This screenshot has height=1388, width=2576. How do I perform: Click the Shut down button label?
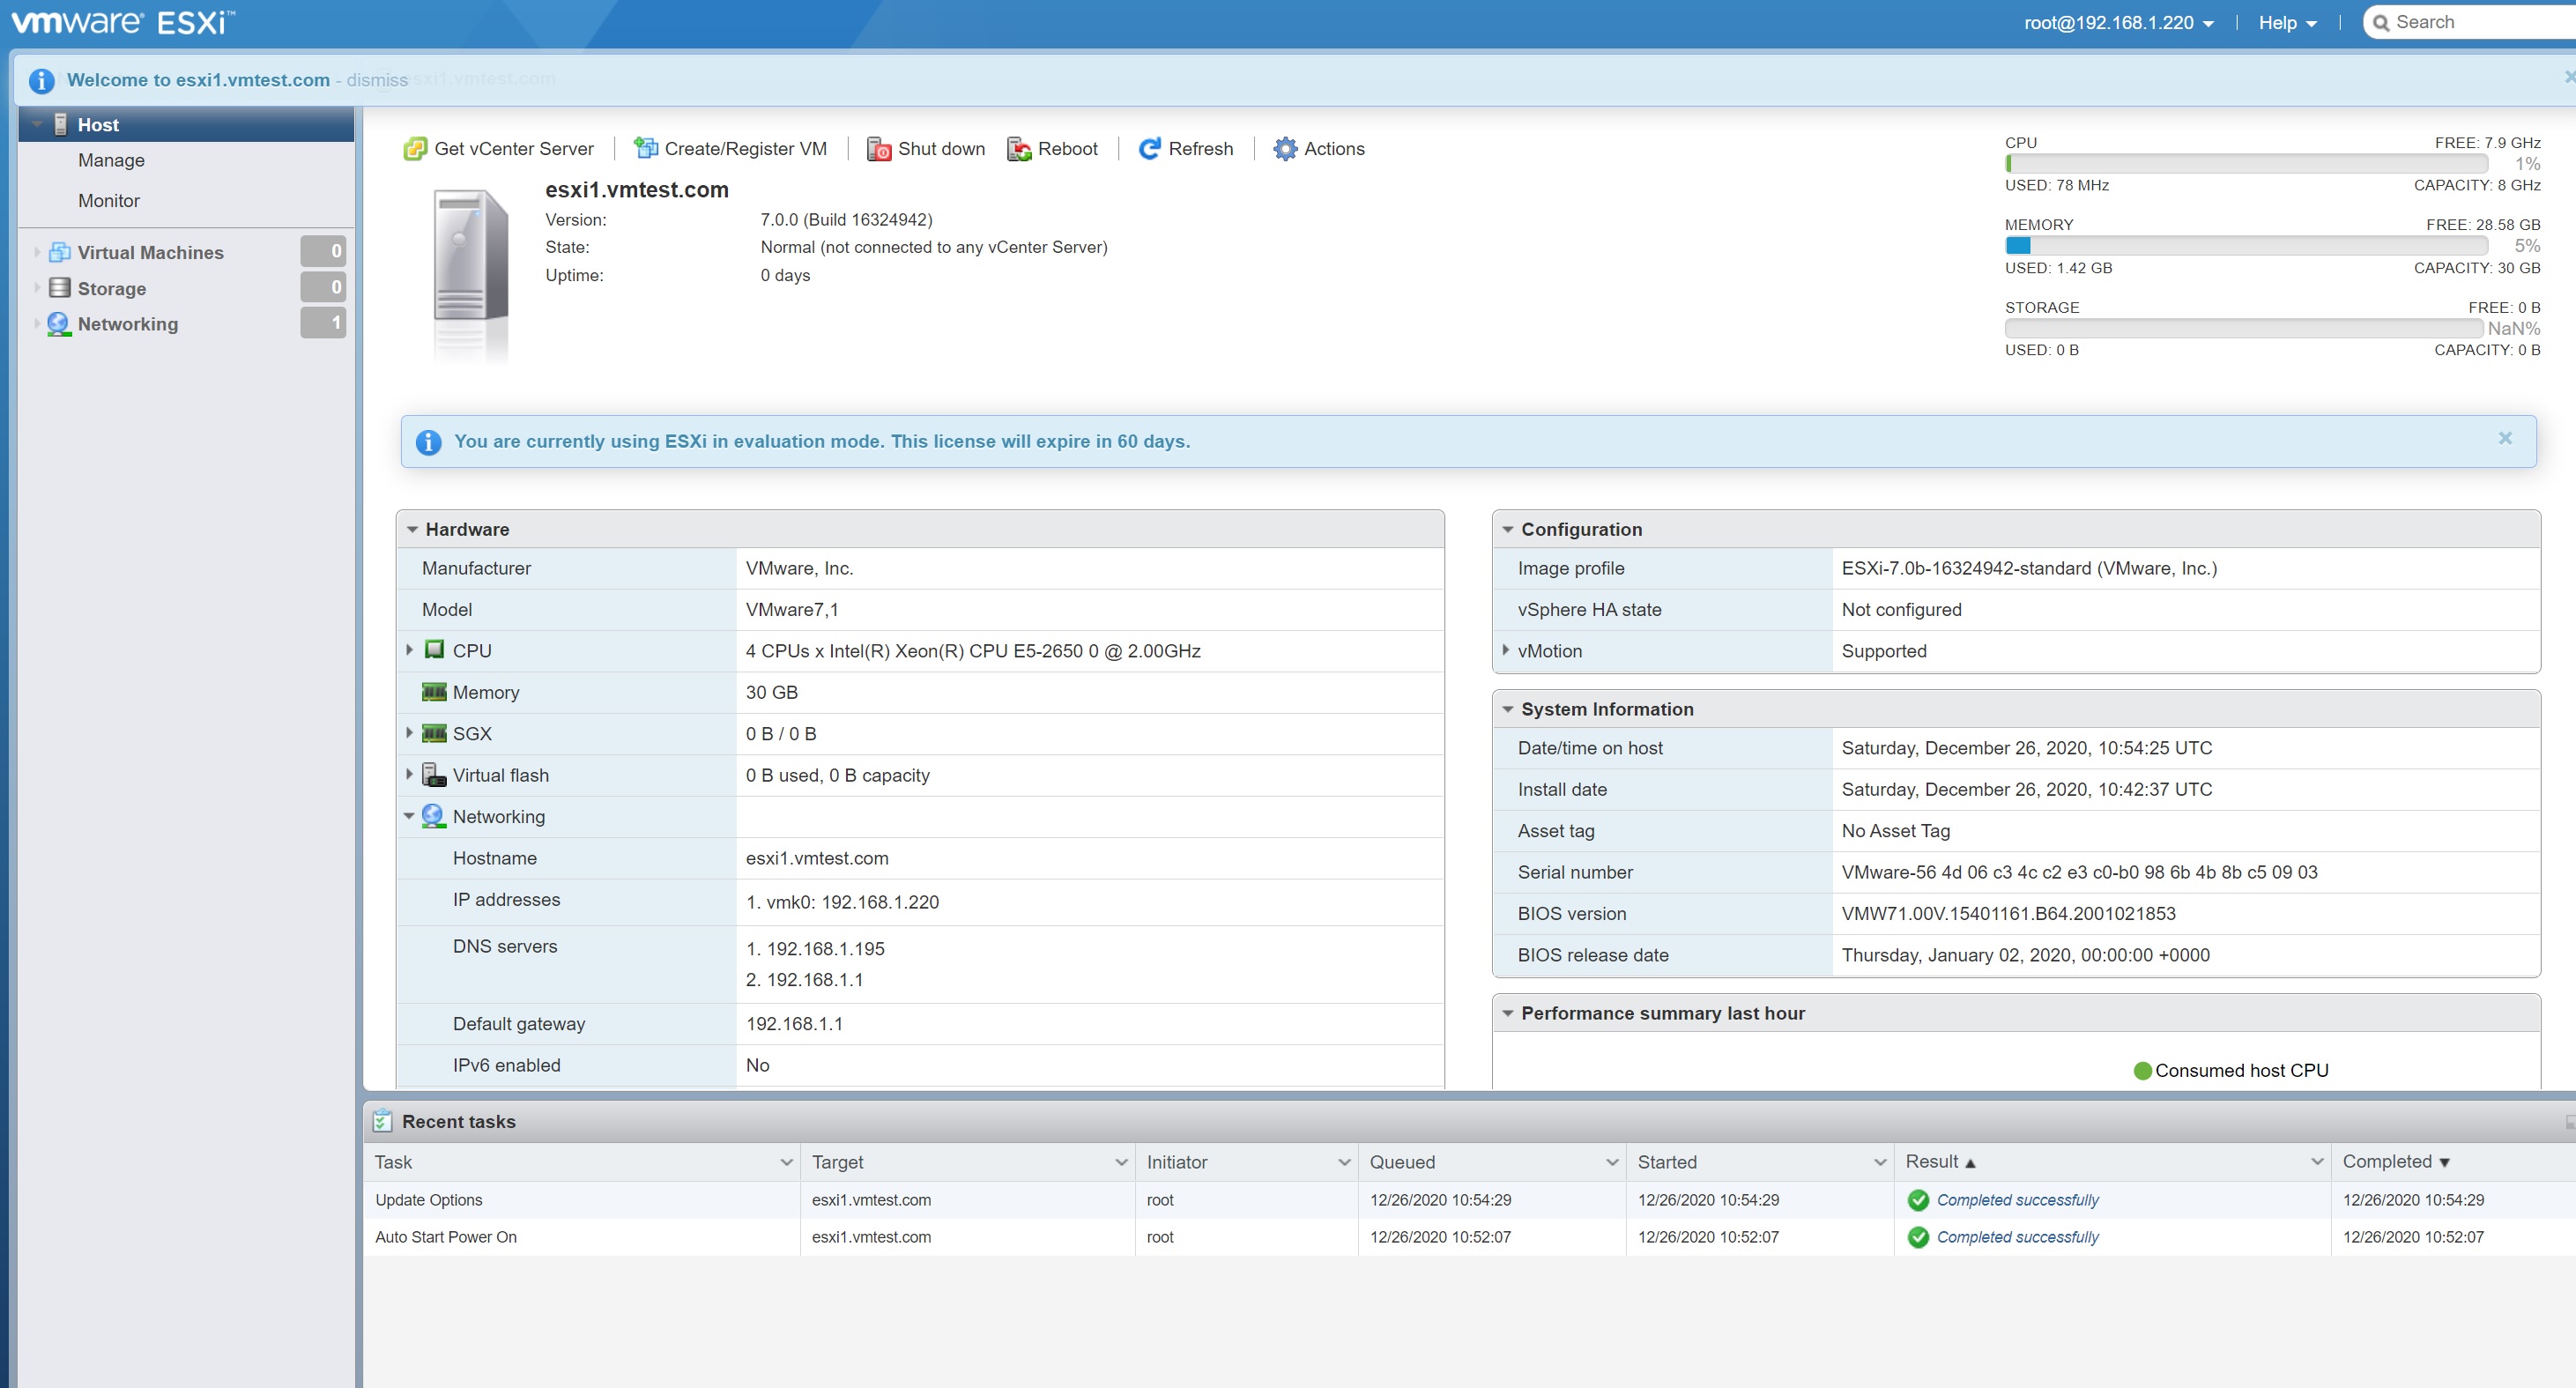[941, 149]
